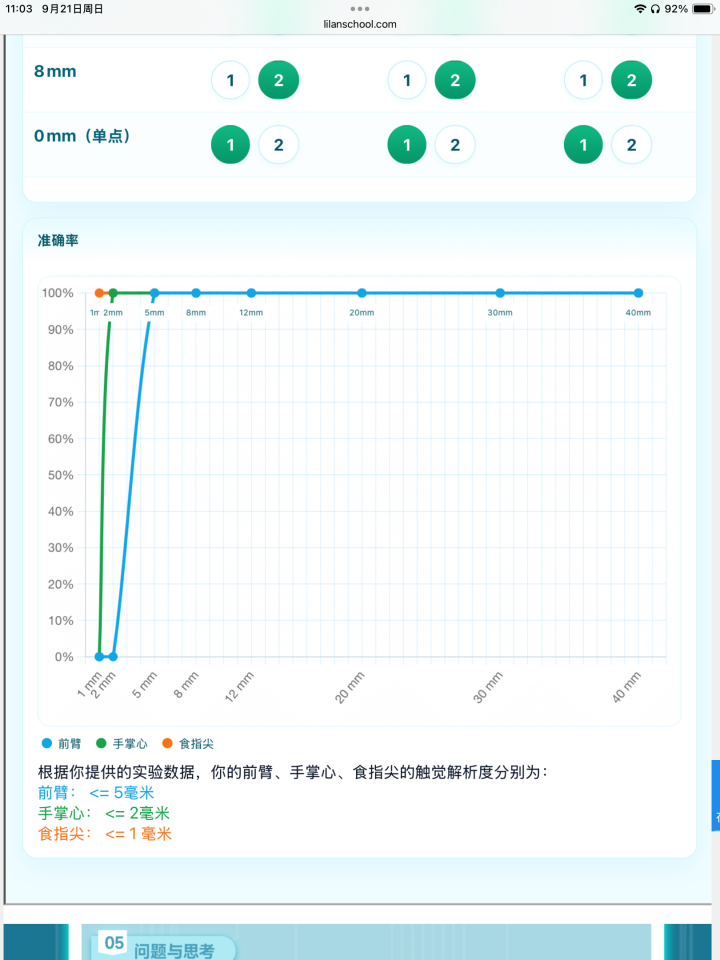Open the three-dot multitasking menu at top
Screen dimensions: 720x960
coord(360,8)
